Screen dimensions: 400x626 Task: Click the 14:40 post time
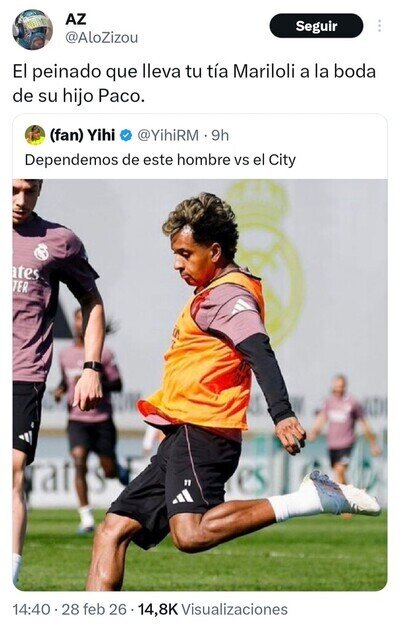point(32,610)
